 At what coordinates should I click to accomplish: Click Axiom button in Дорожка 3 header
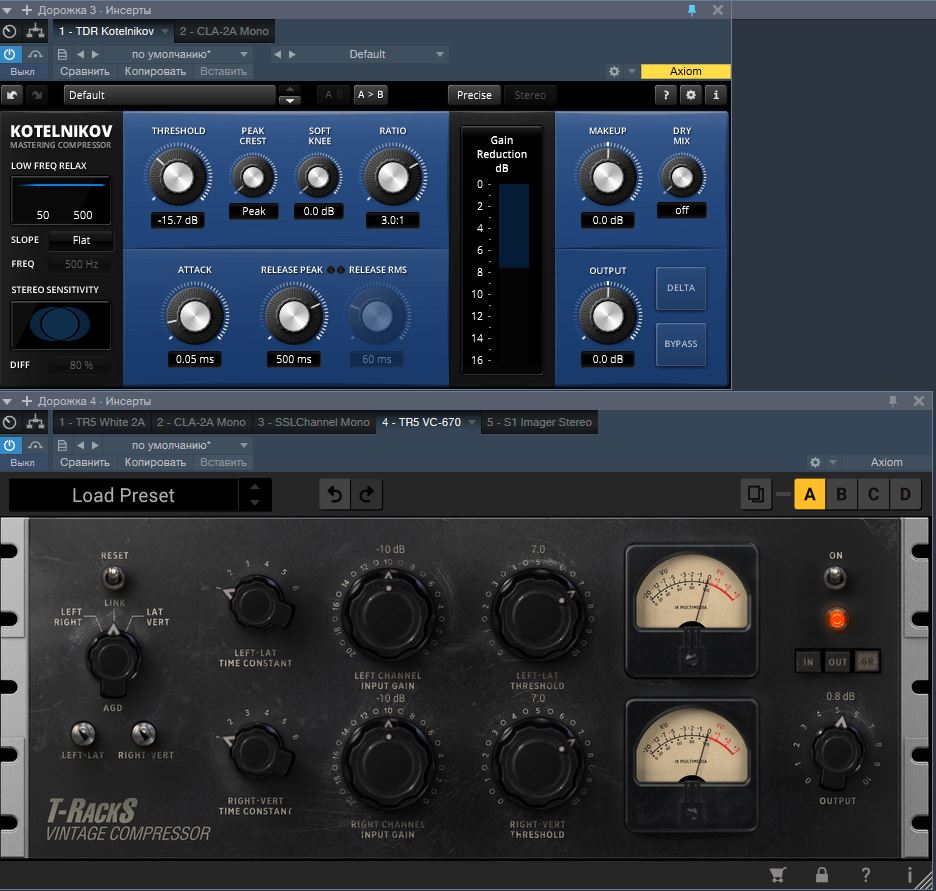pyautogui.click(x=685, y=71)
